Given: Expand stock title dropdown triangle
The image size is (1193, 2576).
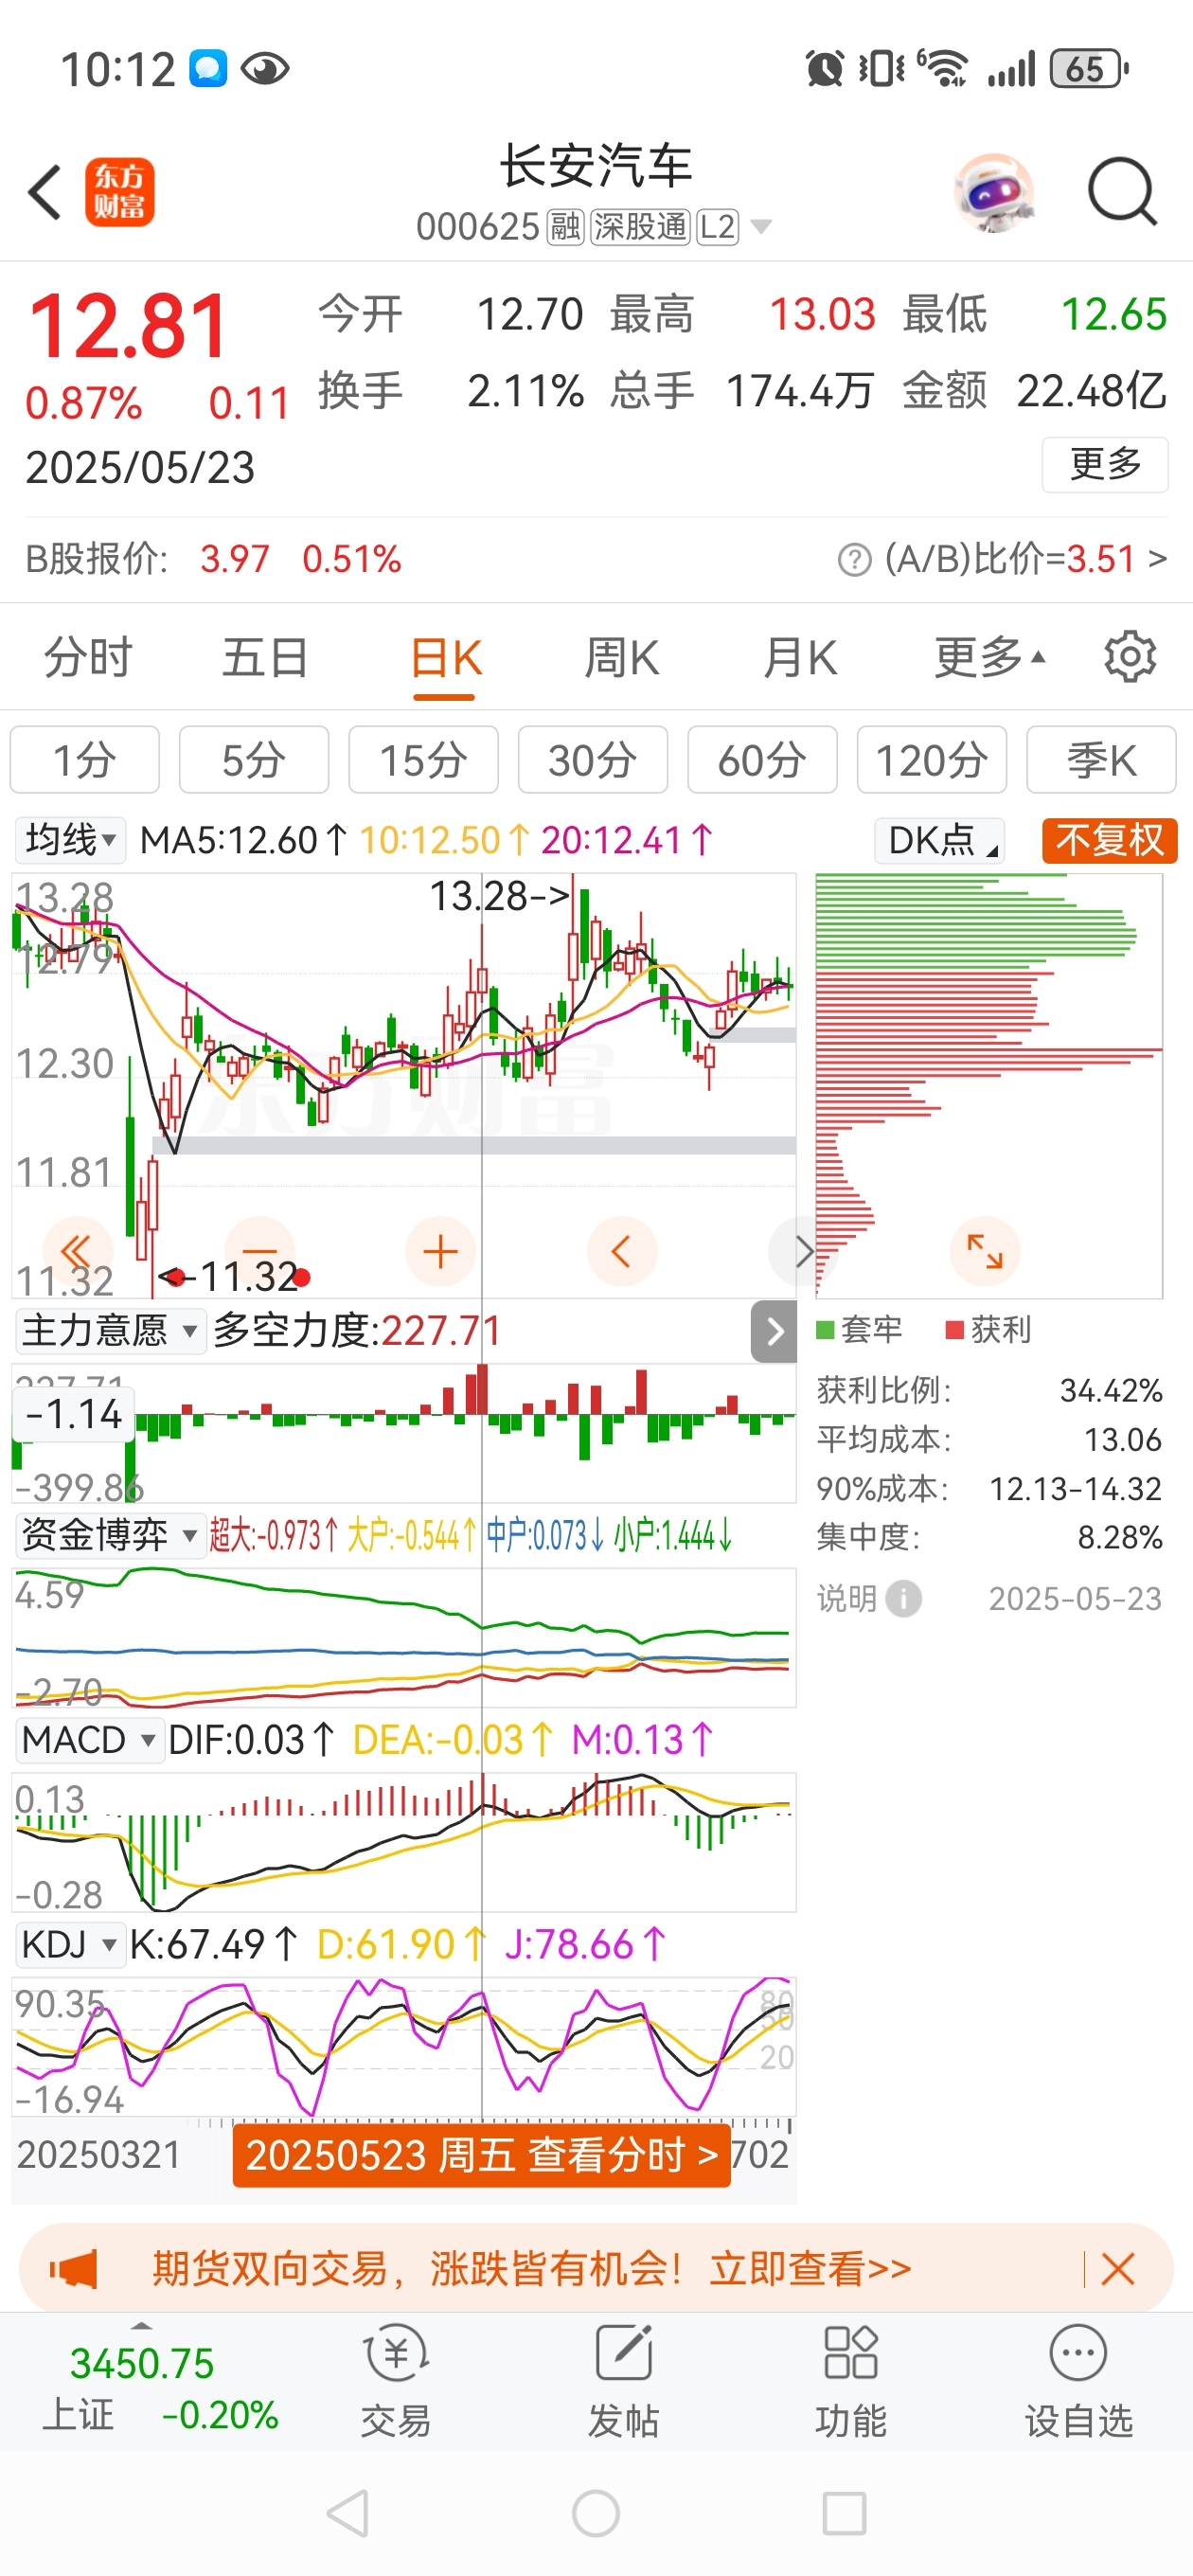Looking at the screenshot, I should tap(761, 227).
